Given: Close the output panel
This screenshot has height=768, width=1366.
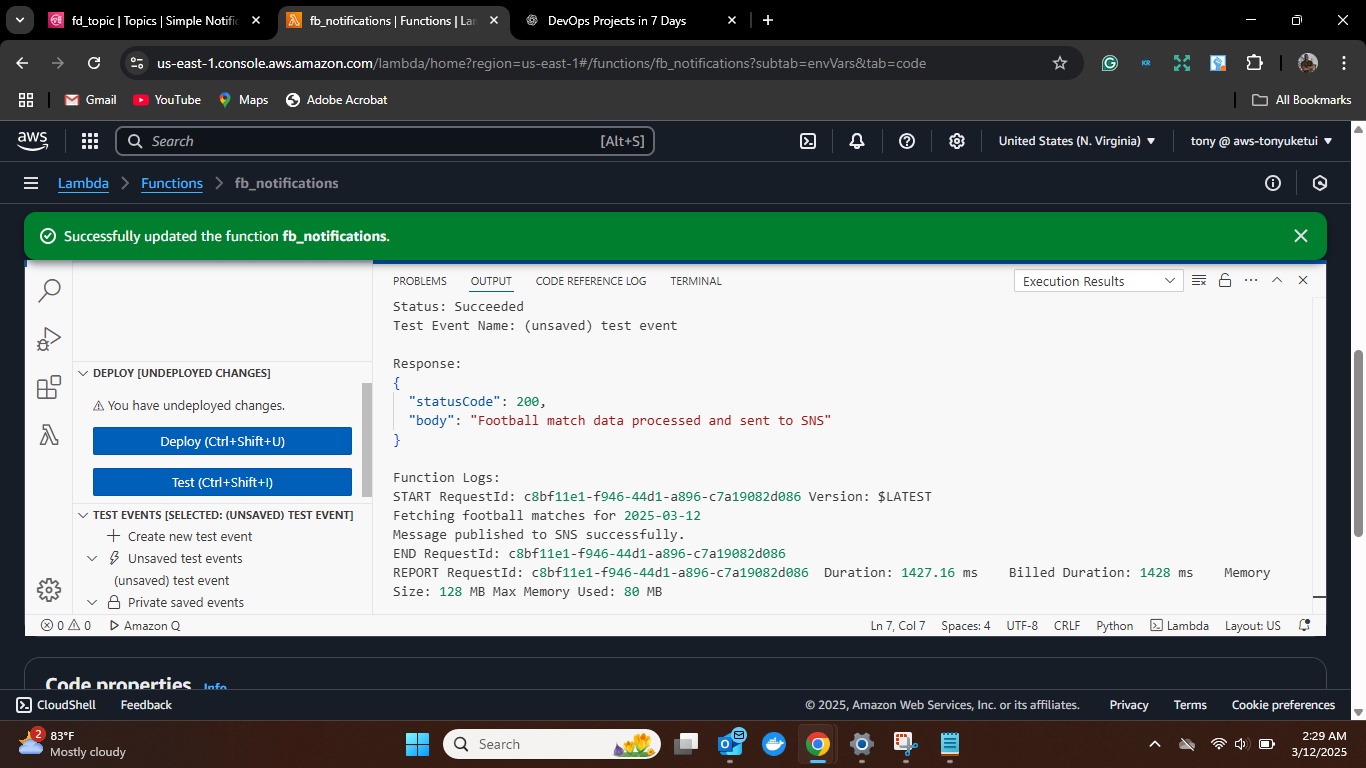Looking at the screenshot, I should coord(1303,281).
